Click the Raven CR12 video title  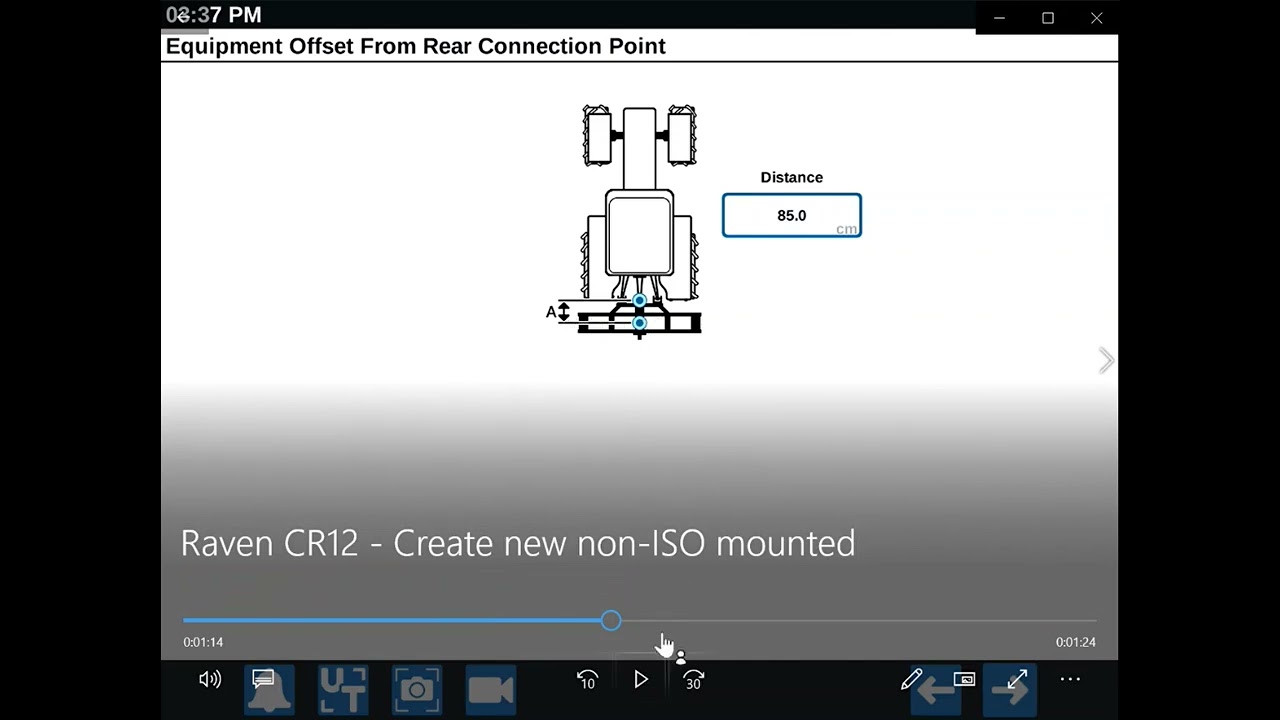pos(517,543)
